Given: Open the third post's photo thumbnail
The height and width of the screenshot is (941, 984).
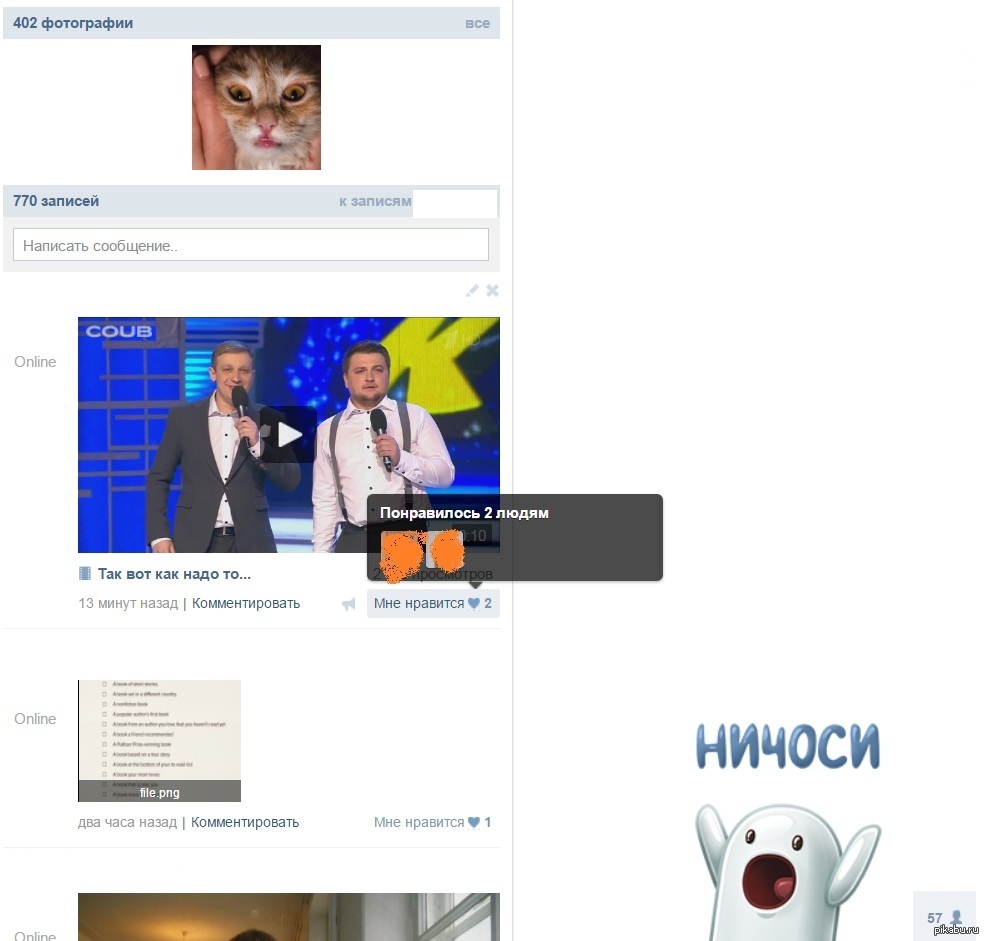Looking at the screenshot, I should [289, 917].
